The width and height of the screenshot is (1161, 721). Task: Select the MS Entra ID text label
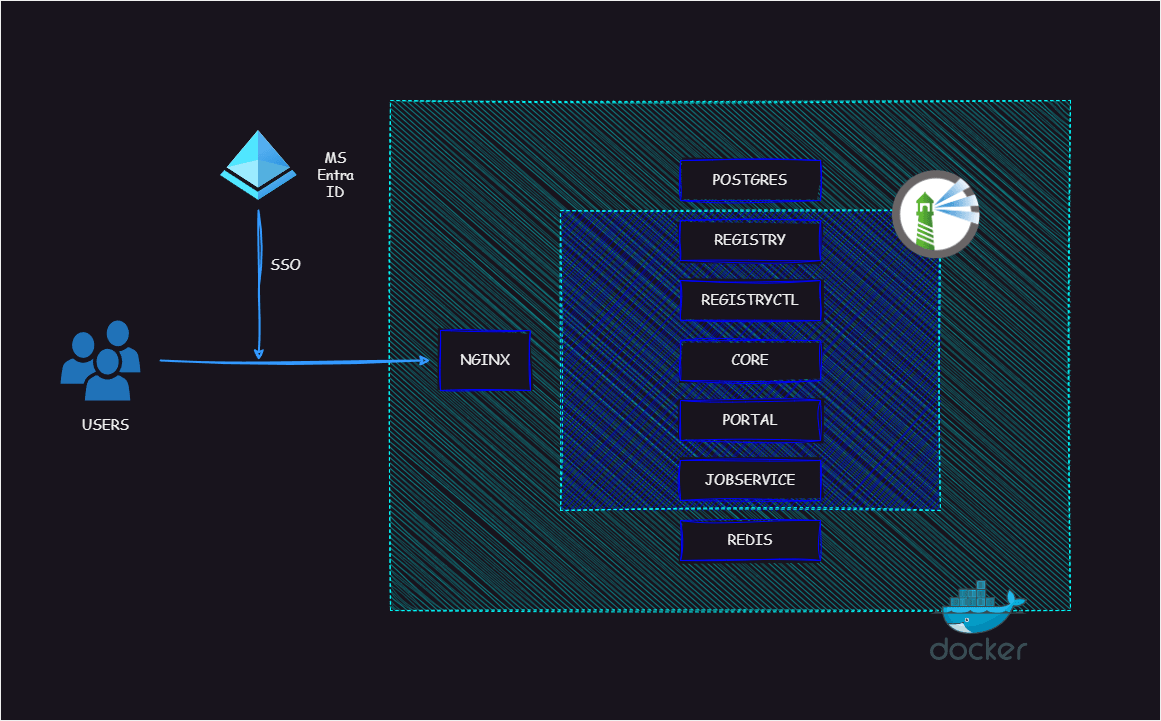[335, 175]
